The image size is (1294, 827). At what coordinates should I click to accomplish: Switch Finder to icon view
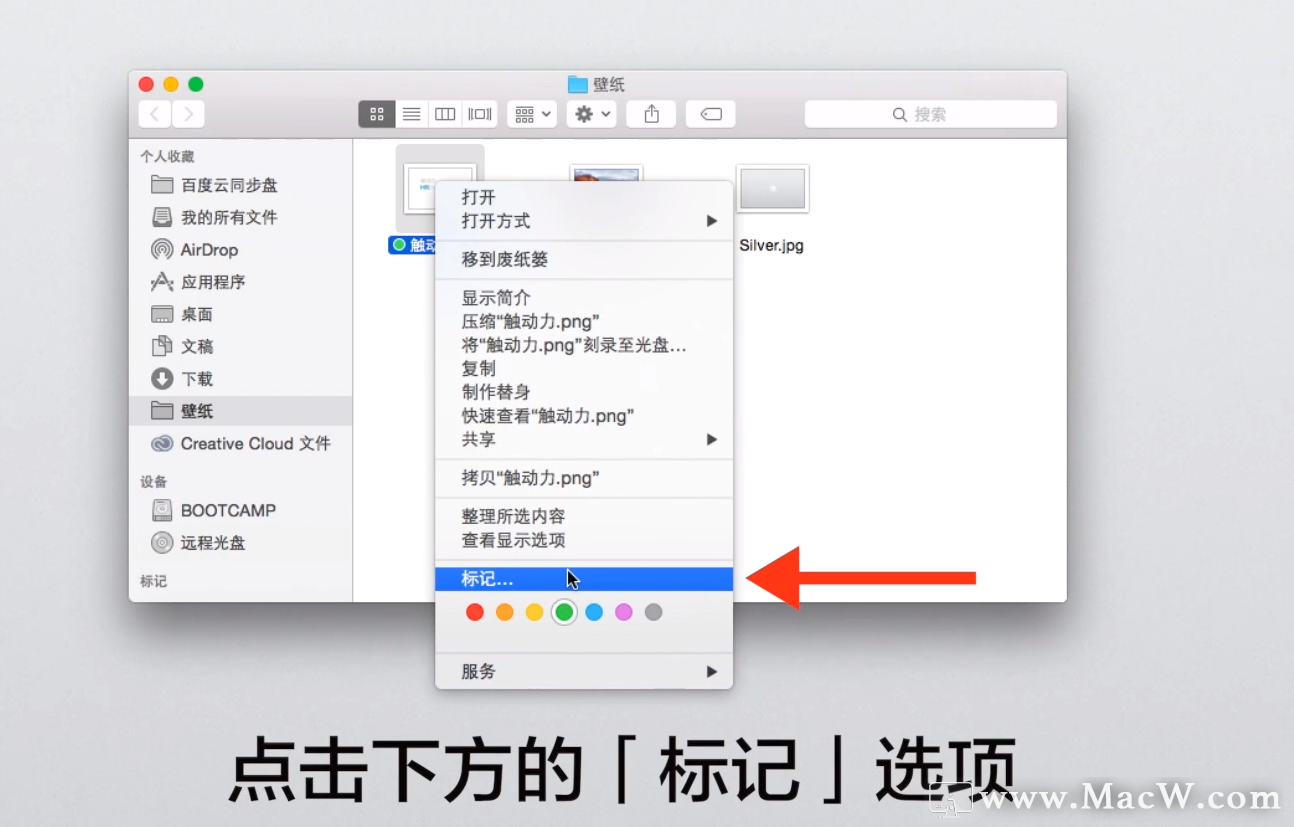(x=377, y=114)
